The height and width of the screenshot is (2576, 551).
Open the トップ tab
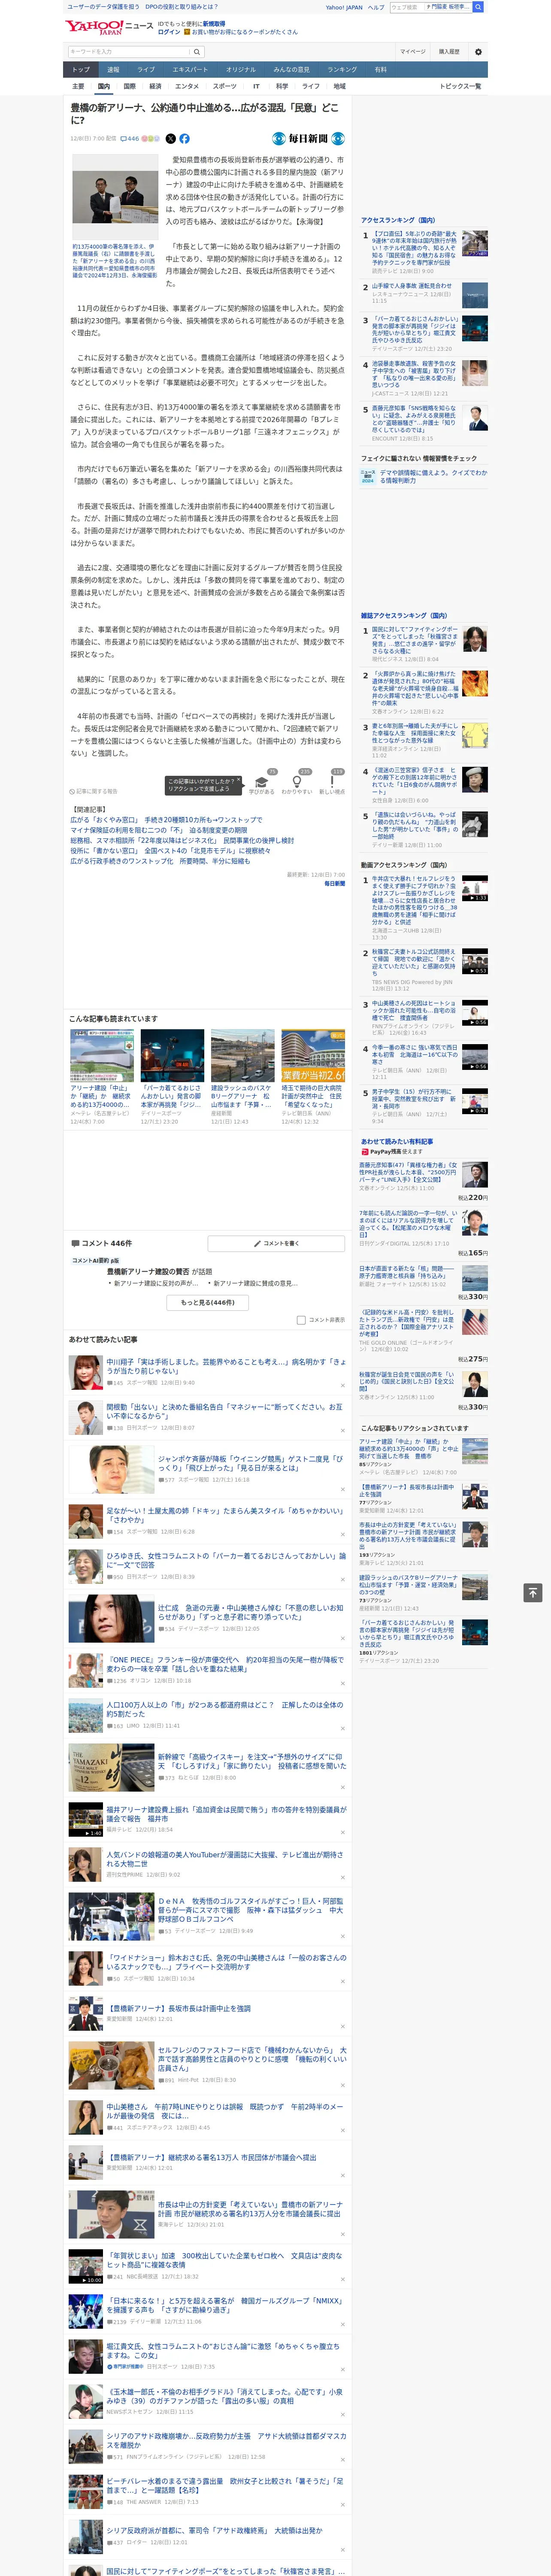[81, 70]
